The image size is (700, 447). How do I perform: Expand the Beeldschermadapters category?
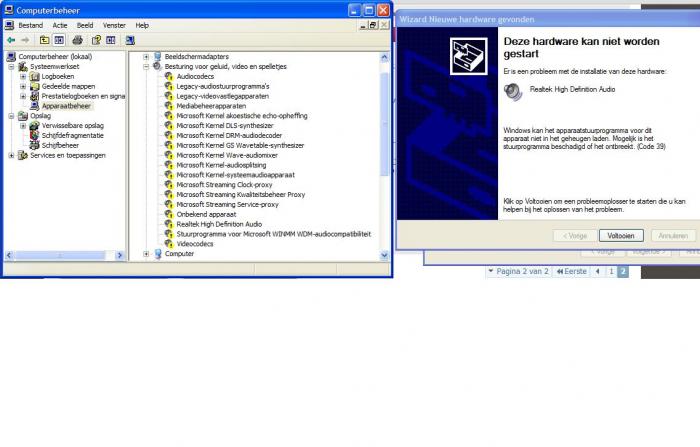coord(146,57)
